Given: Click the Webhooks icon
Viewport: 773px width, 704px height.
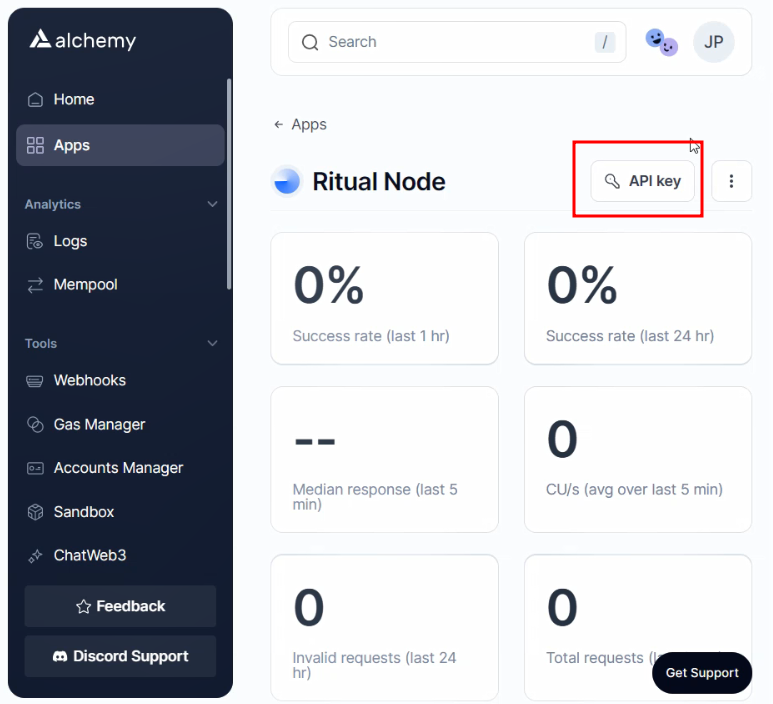Looking at the screenshot, I should (35, 381).
